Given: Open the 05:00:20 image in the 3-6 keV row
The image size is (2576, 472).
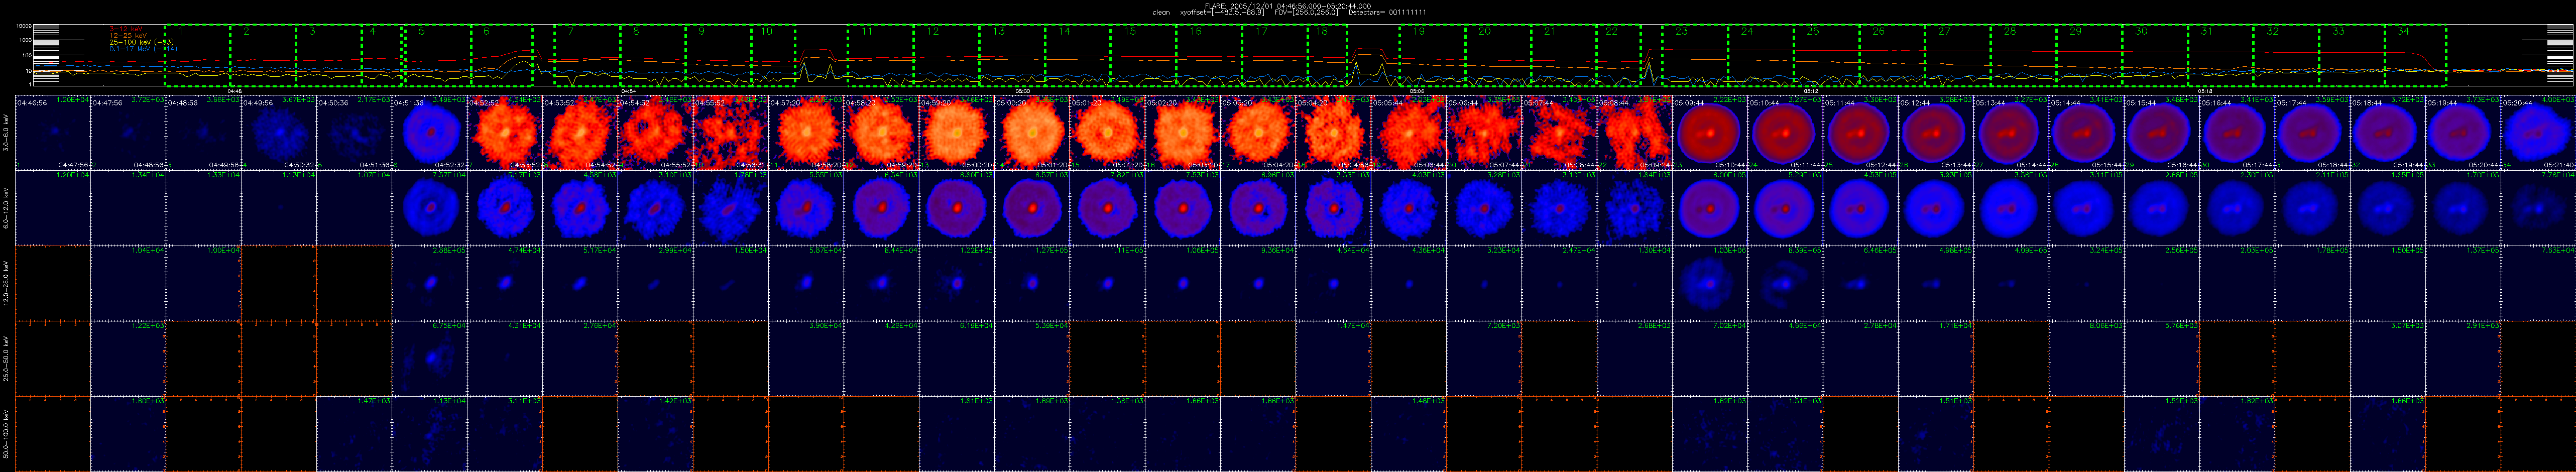Looking at the screenshot, I should [1032, 132].
